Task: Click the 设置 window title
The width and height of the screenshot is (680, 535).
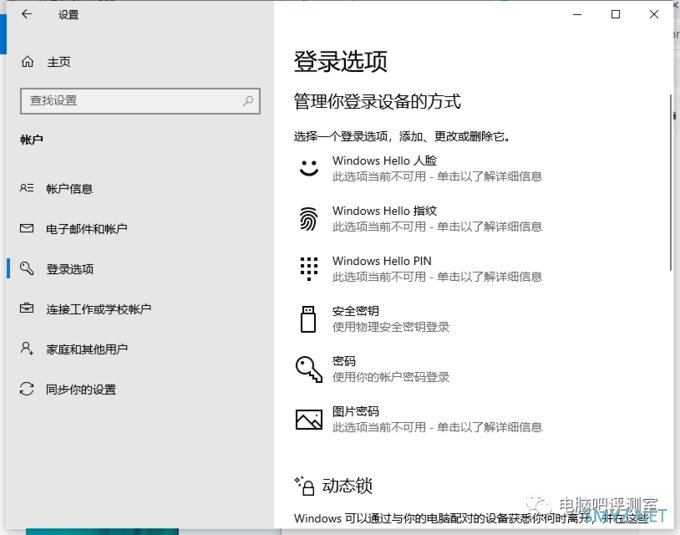Action: coord(69,15)
